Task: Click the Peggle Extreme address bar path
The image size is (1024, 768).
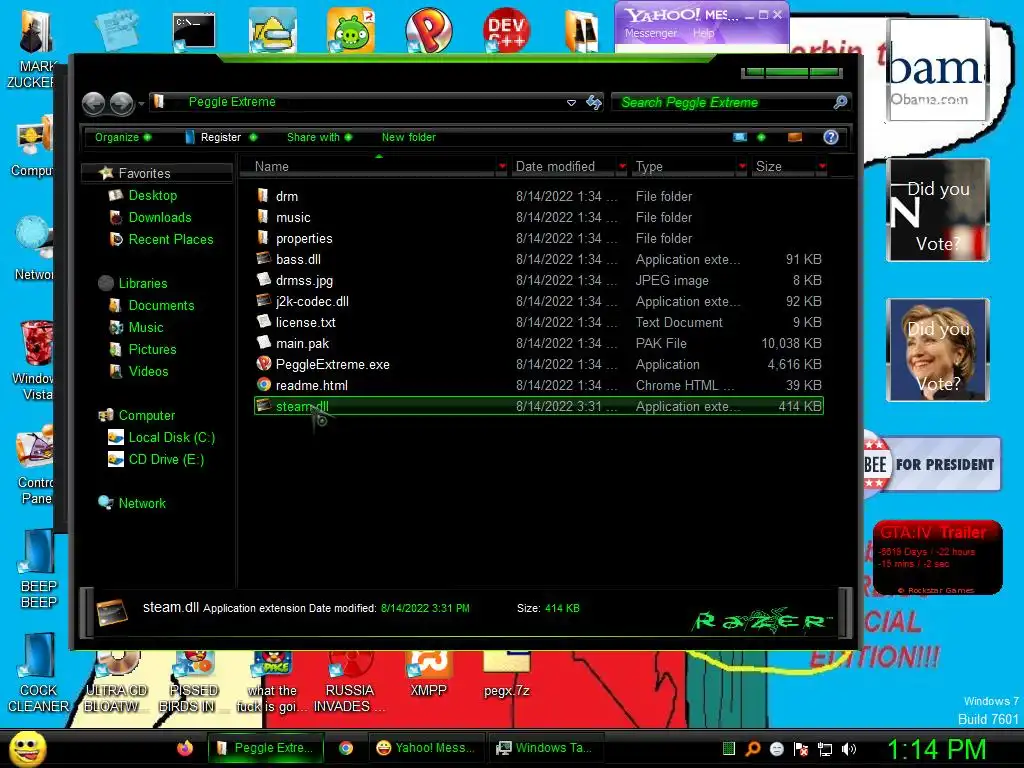Action: (232, 102)
